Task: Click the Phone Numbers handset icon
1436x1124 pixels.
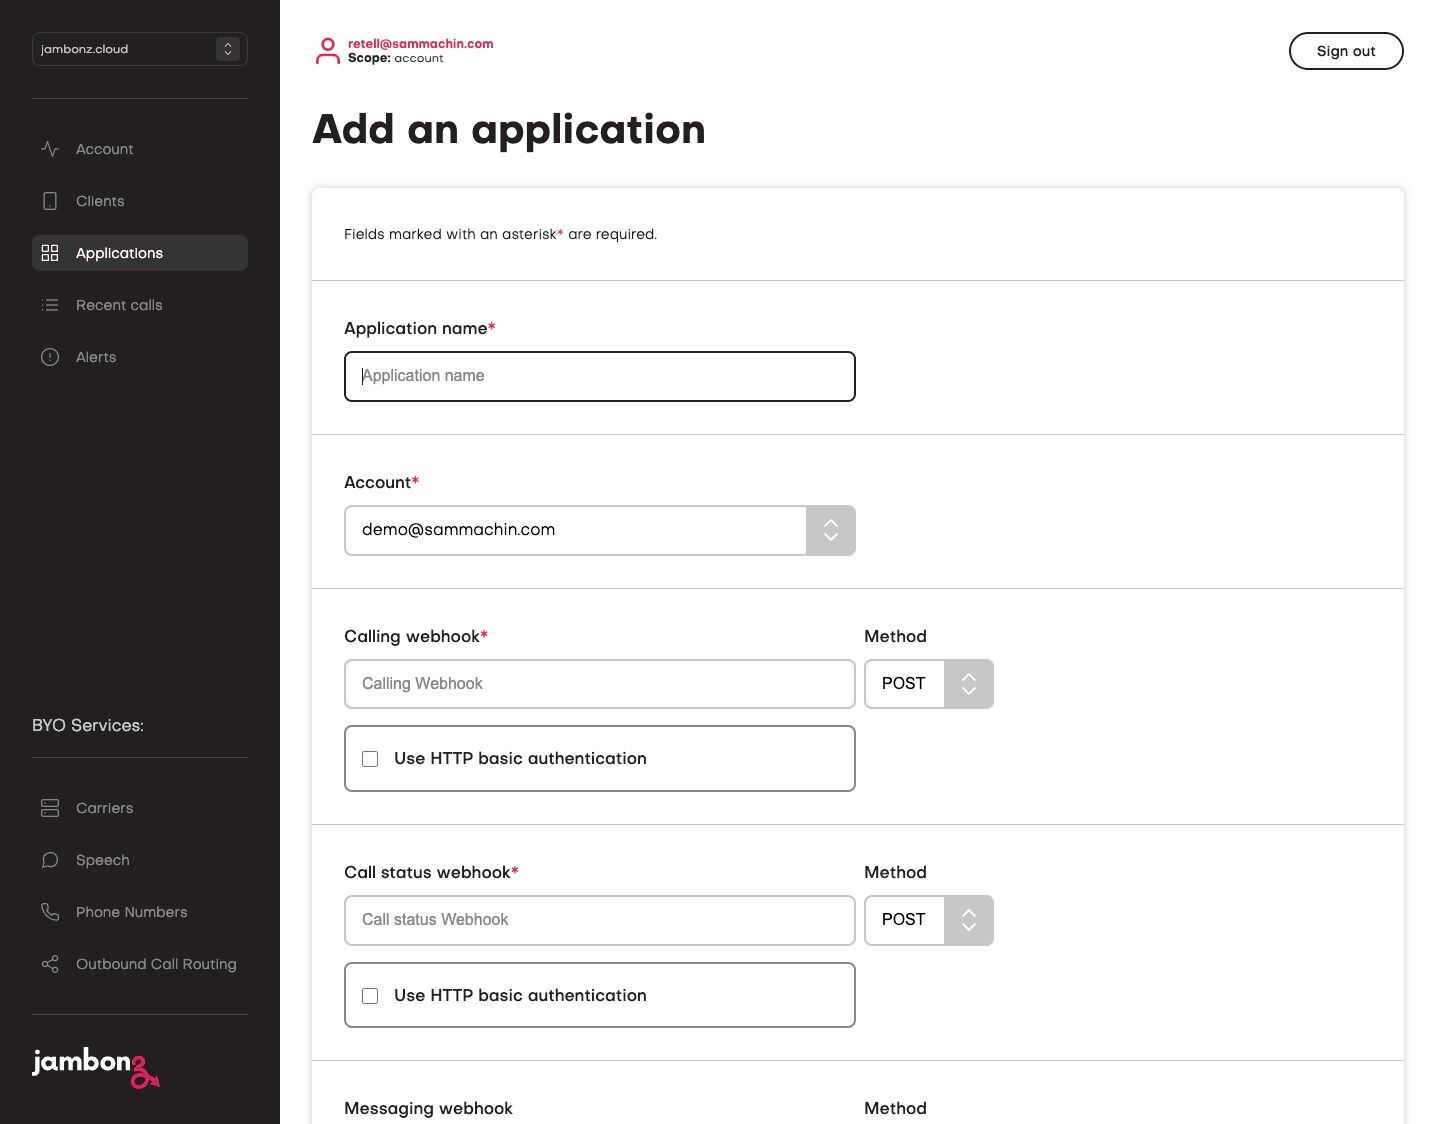Action: [50, 912]
